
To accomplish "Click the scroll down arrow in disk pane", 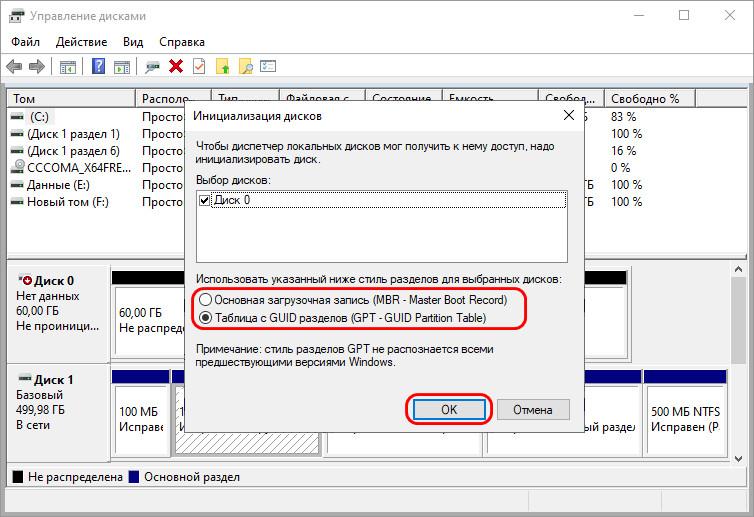I will [x=739, y=459].
